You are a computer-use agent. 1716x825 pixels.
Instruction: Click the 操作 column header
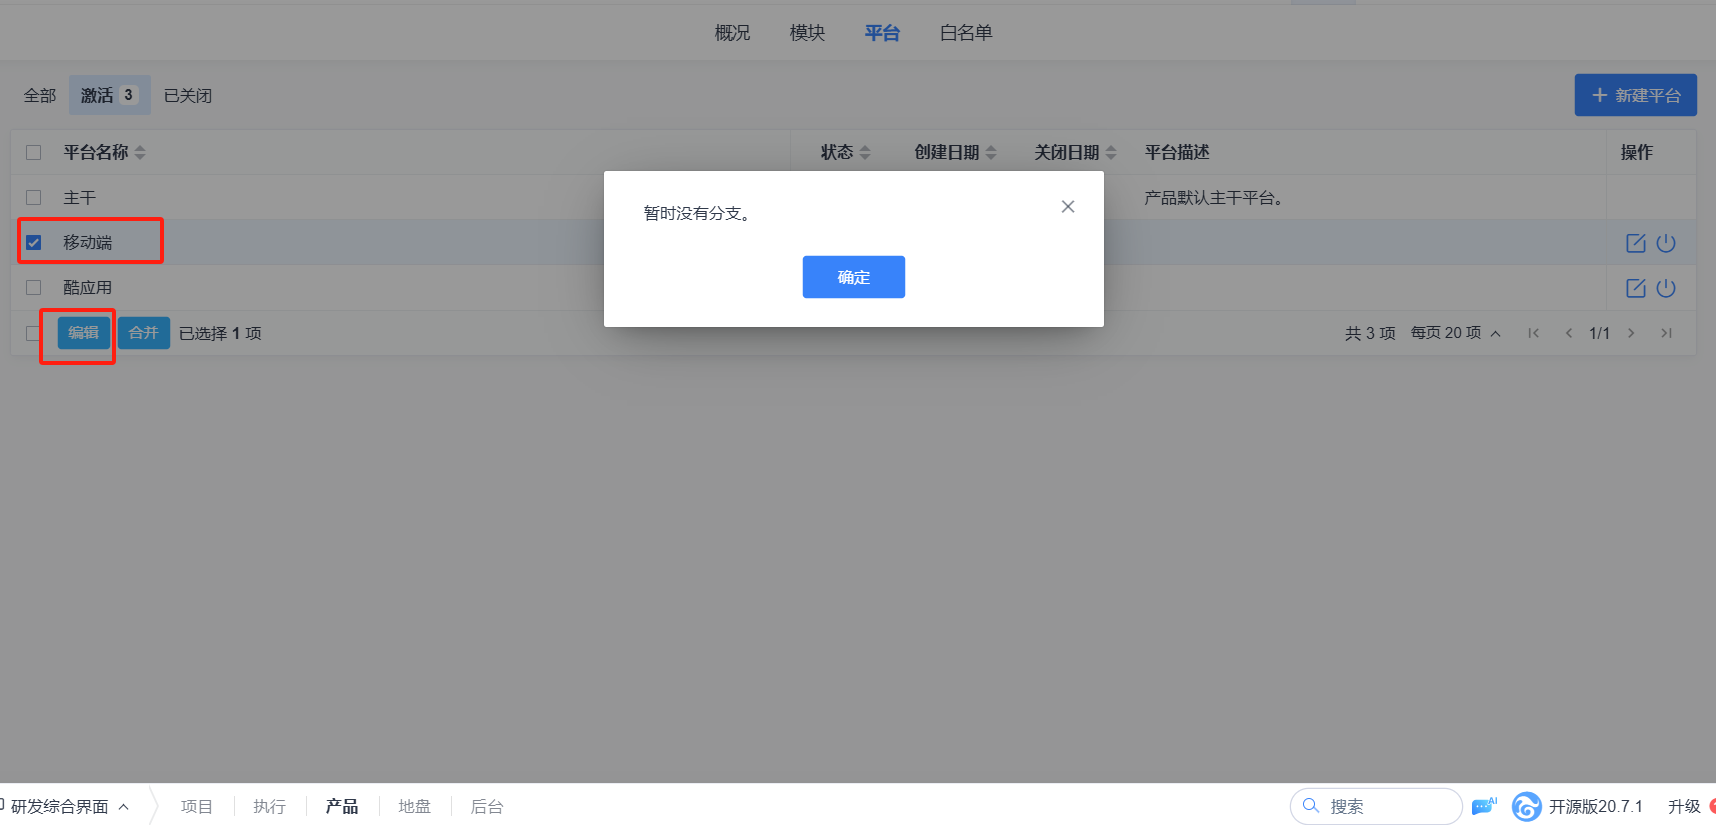pos(1637,153)
